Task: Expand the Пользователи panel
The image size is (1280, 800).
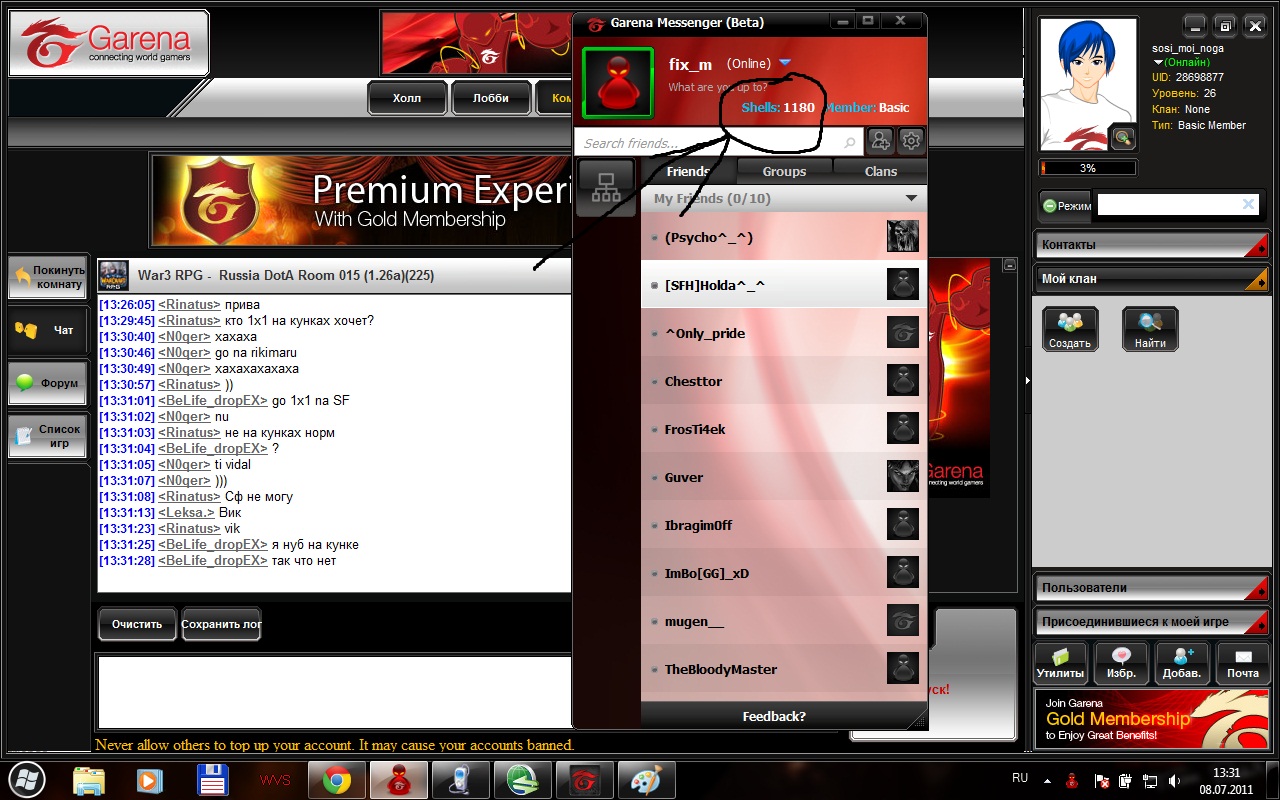Action: [x=1151, y=588]
